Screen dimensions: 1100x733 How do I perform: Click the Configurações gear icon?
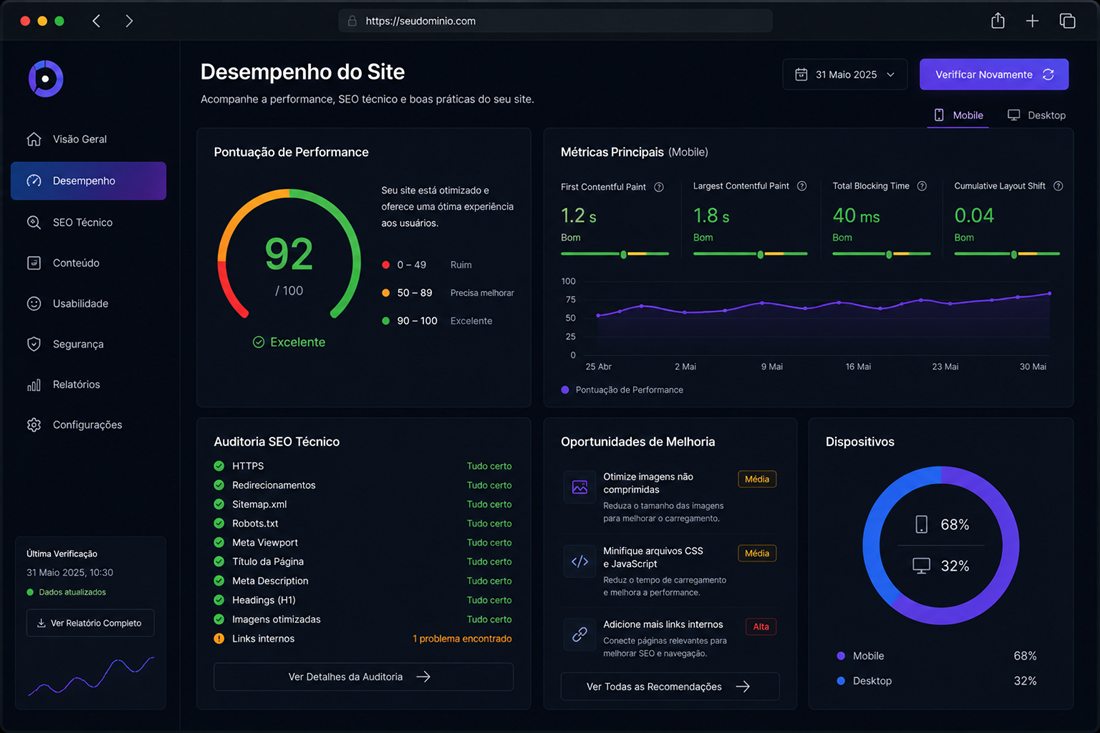pyautogui.click(x=34, y=425)
